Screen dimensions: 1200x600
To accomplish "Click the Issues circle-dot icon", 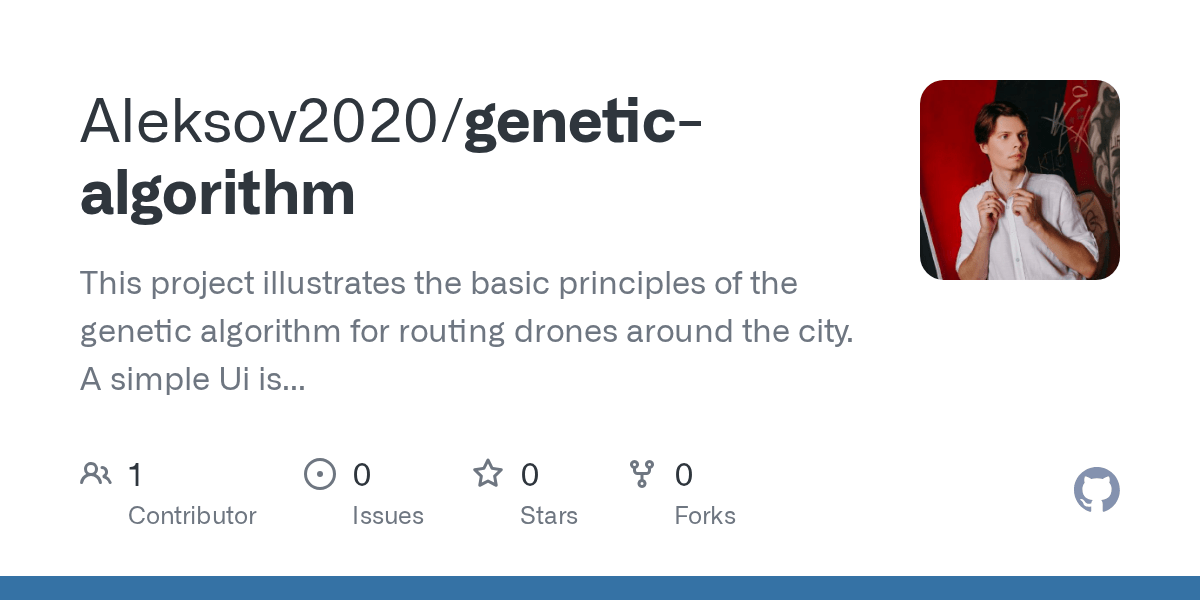I will coord(319,474).
